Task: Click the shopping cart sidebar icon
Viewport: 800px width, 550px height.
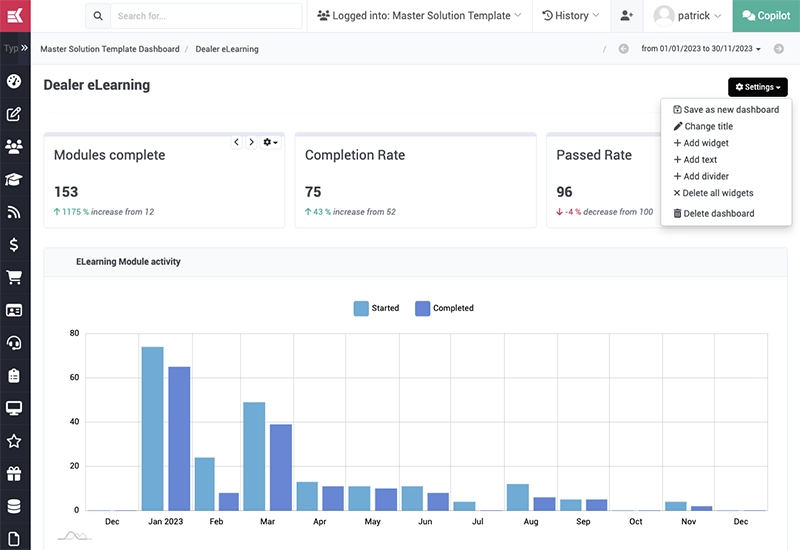Action: pyautogui.click(x=14, y=278)
